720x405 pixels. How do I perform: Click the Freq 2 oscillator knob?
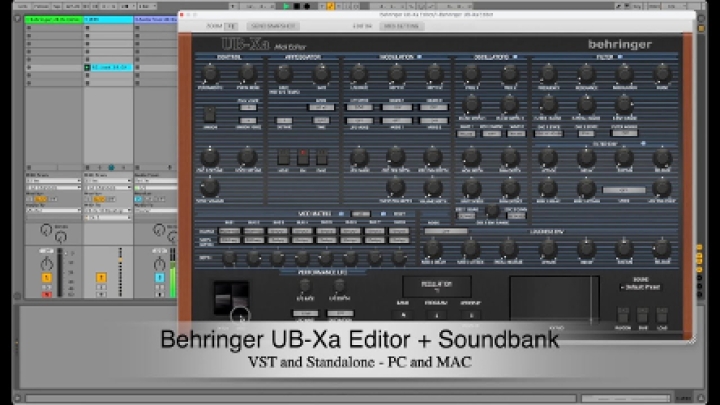(509, 73)
